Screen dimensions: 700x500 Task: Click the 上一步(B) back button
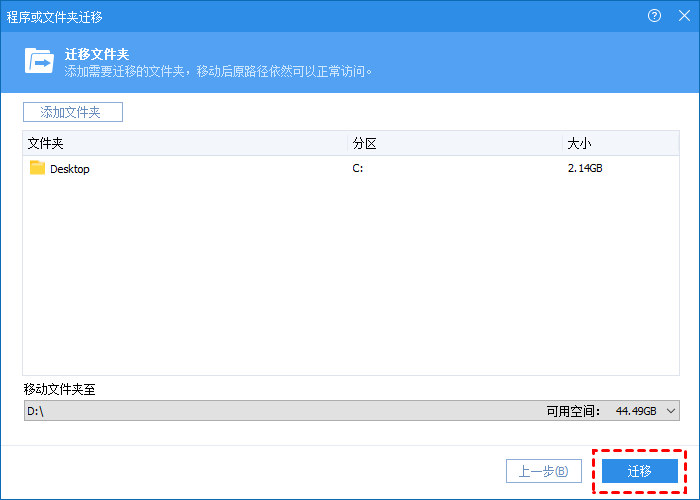(544, 471)
